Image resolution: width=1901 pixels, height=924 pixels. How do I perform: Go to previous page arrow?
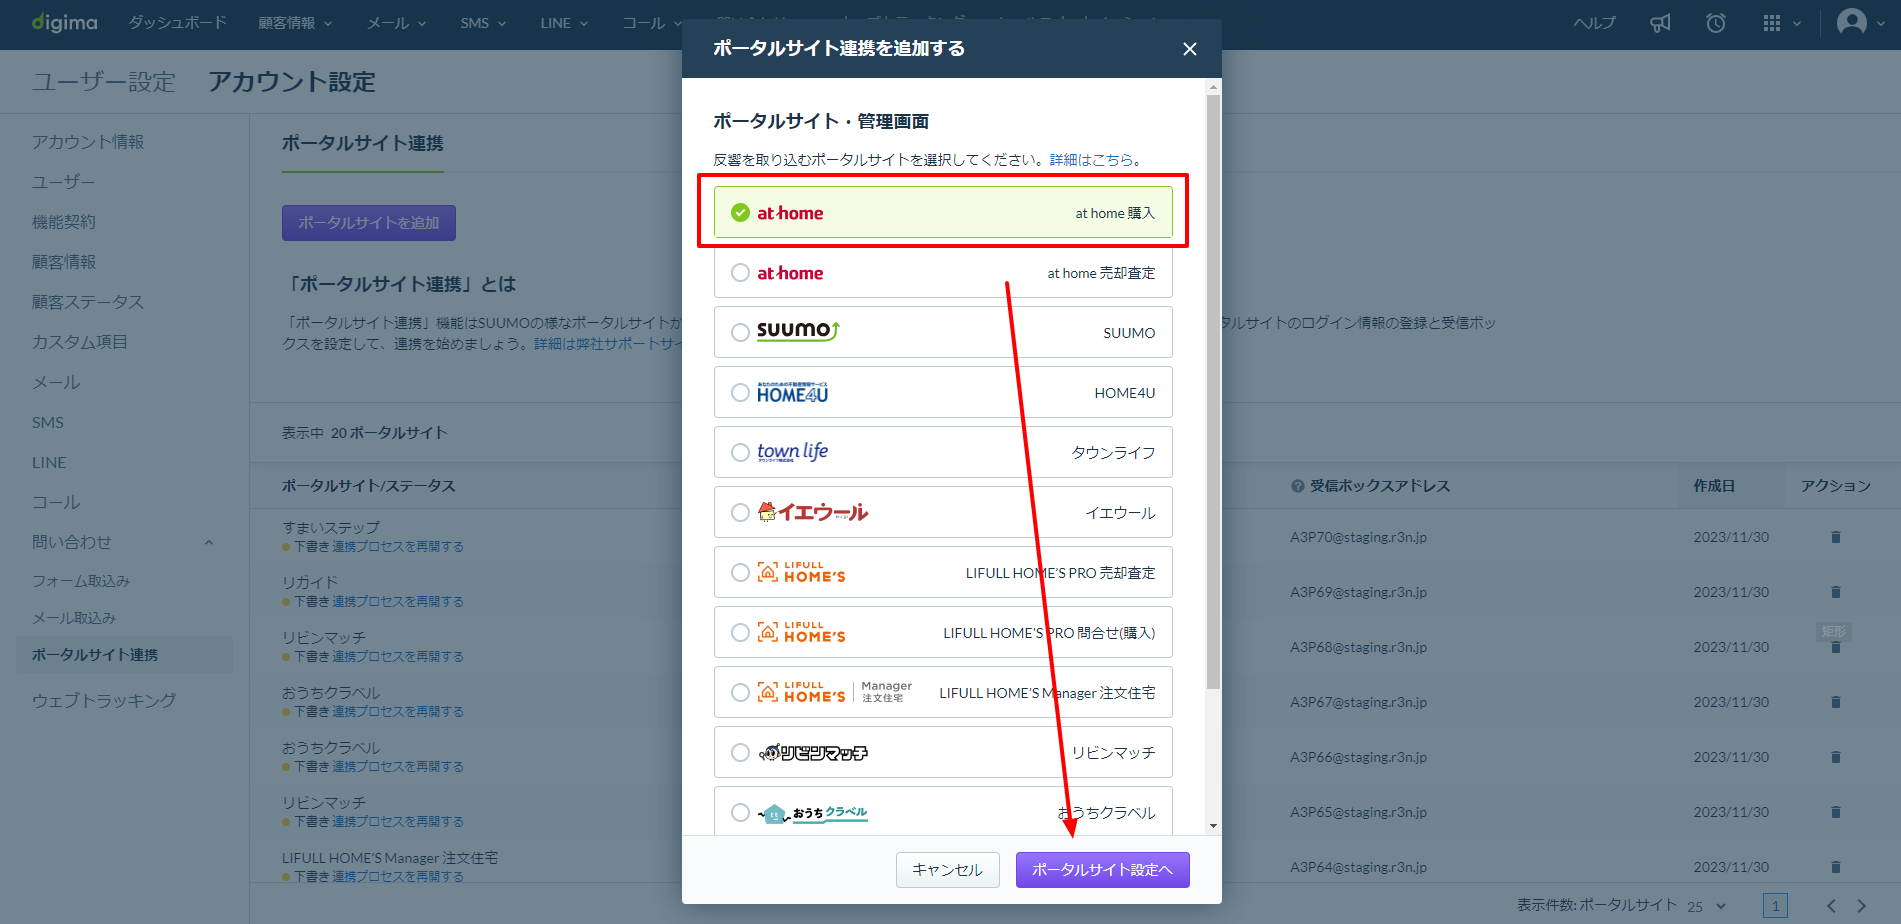coord(1831,906)
